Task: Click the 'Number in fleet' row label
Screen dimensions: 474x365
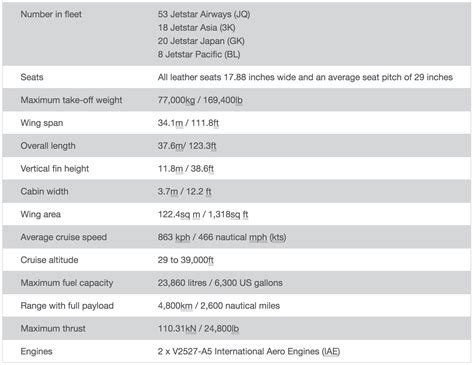Action: tap(51, 14)
